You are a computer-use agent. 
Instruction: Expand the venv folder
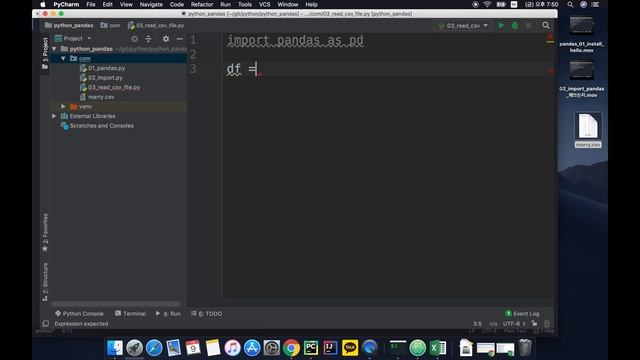(63, 107)
